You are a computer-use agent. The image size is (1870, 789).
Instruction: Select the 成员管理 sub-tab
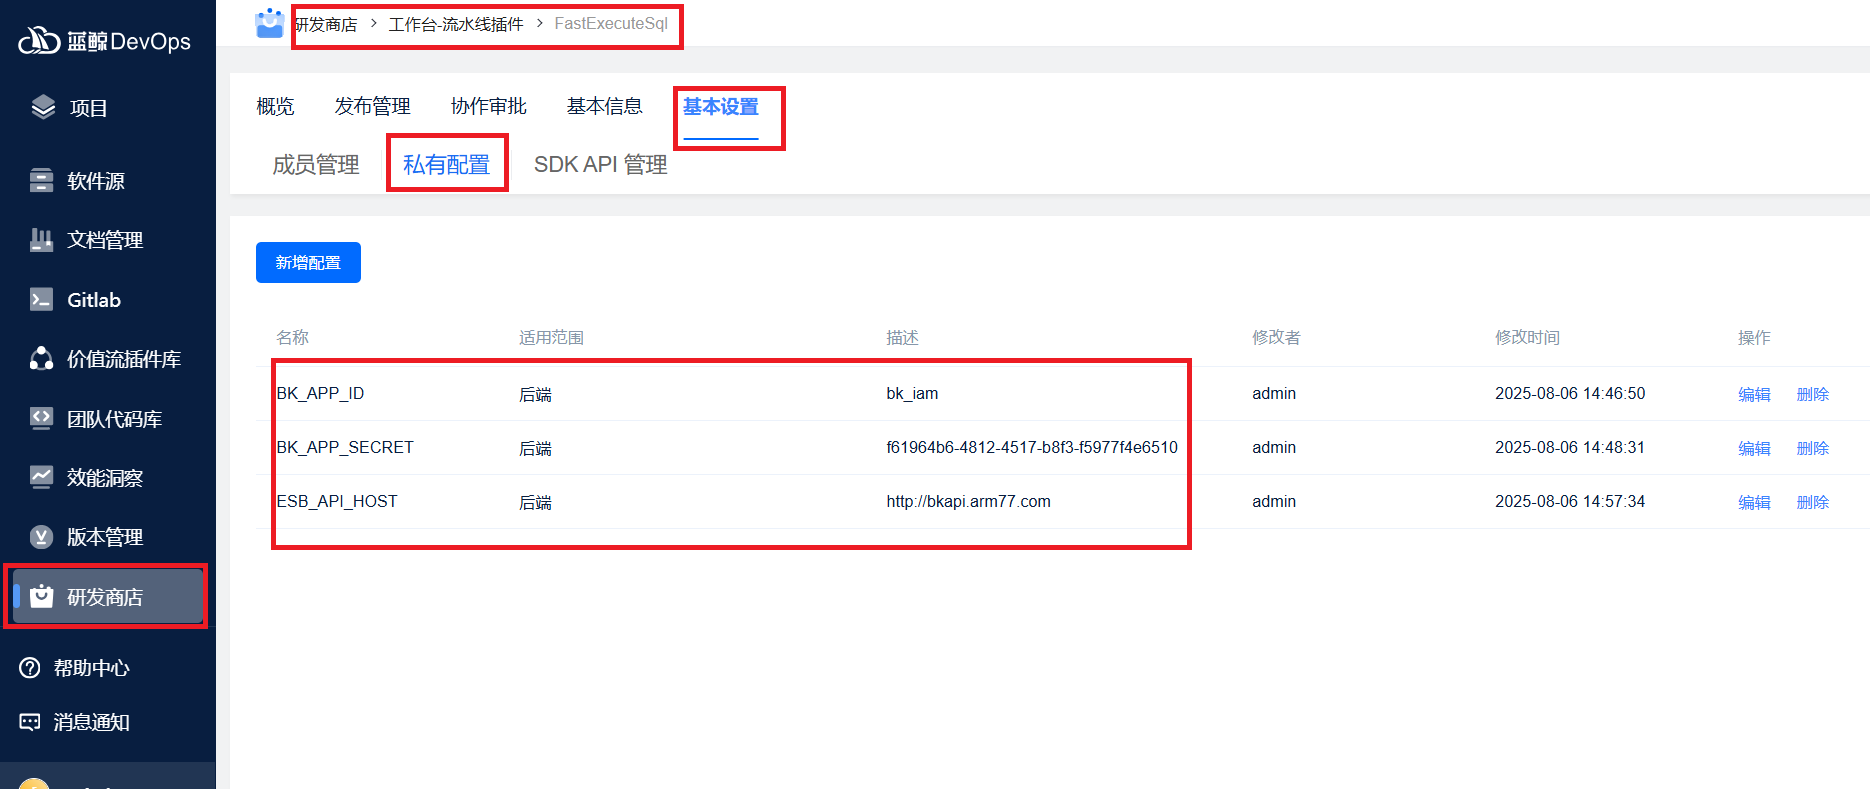pos(316,165)
